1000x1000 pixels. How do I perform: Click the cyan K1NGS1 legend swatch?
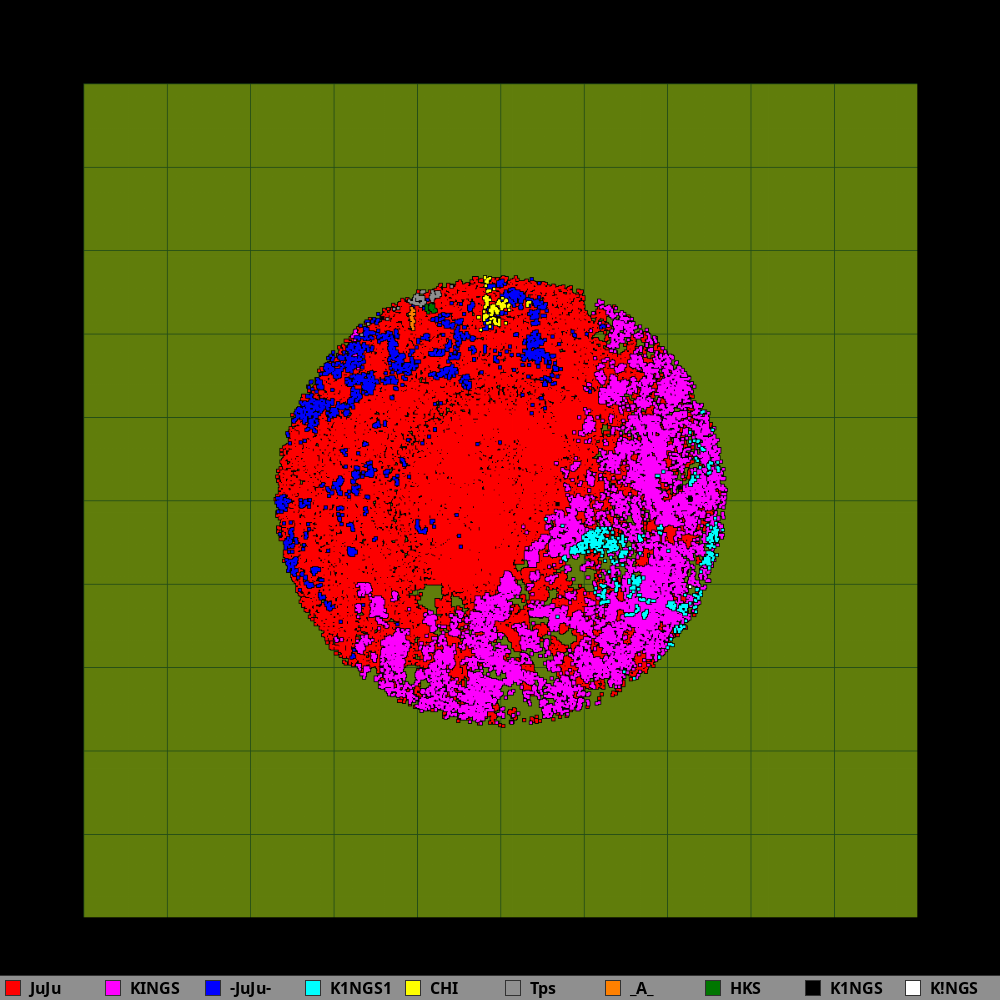[312, 988]
